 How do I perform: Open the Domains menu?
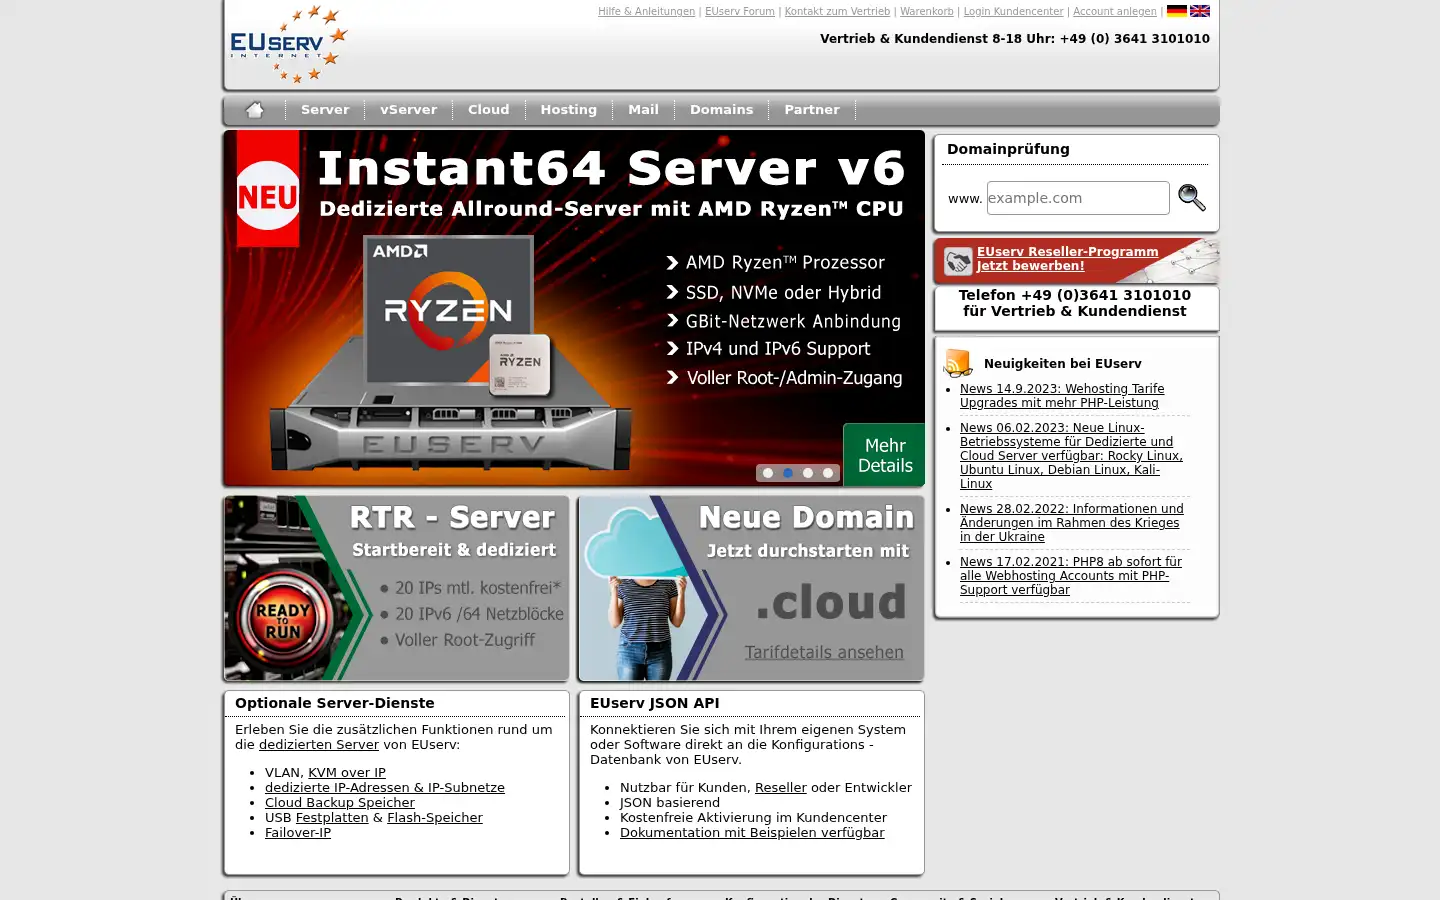pos(721,110)
